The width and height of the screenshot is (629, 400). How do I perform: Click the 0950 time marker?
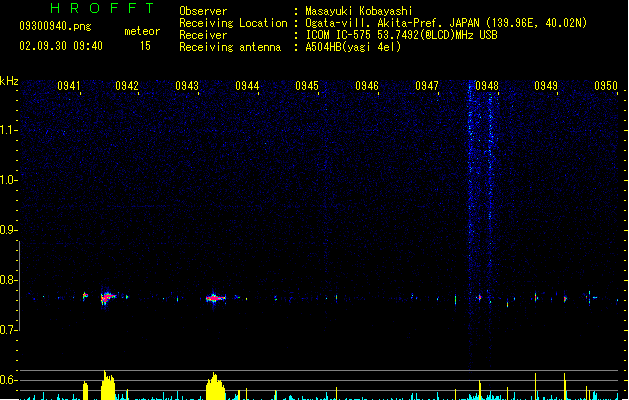(x=606, y=86)
